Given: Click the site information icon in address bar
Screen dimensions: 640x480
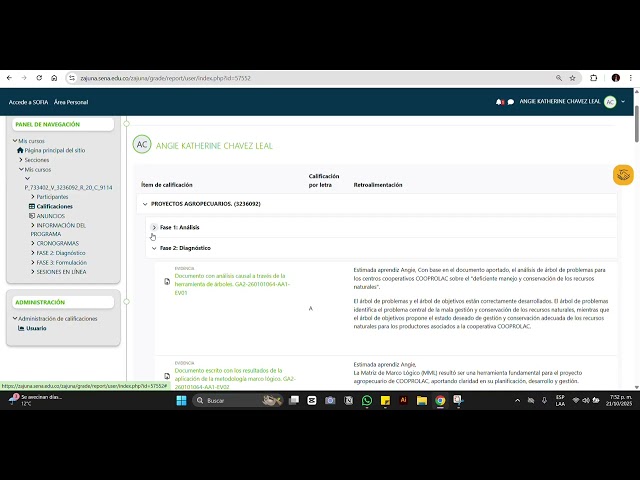Looking at the screenshot, I should [x=72, y=78].
